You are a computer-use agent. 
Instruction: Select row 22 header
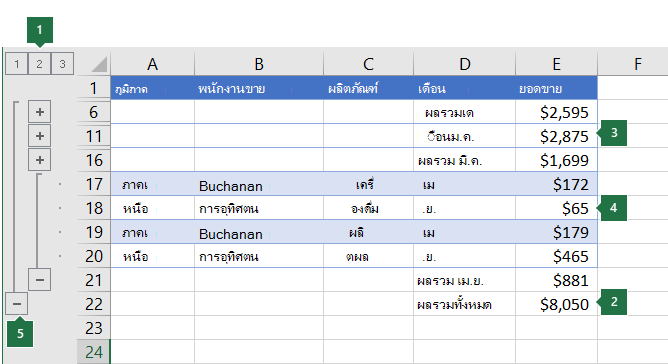94,304
